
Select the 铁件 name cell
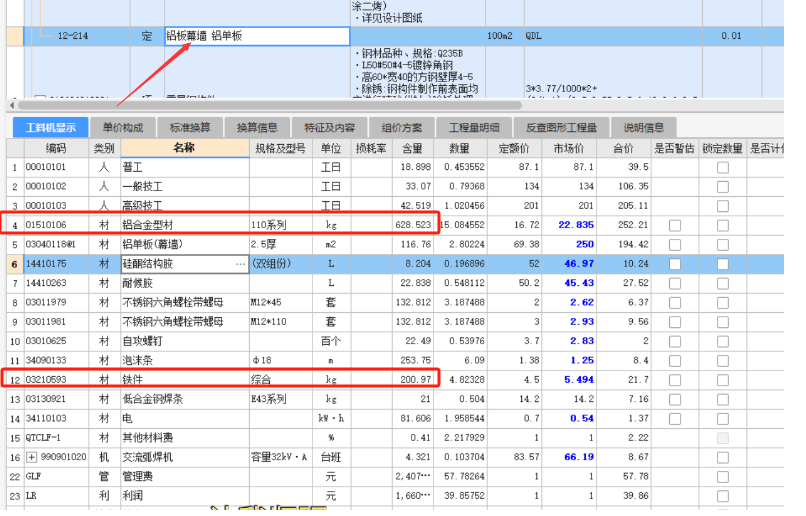tap(185, 380)
